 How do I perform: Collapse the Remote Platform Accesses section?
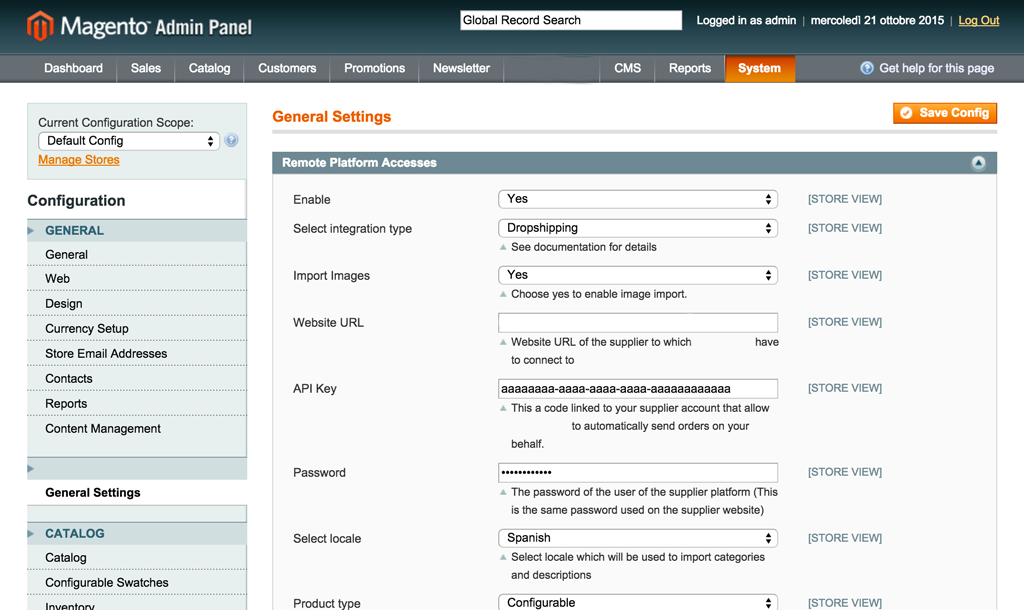pyautogui.click(x=978, y=163)
